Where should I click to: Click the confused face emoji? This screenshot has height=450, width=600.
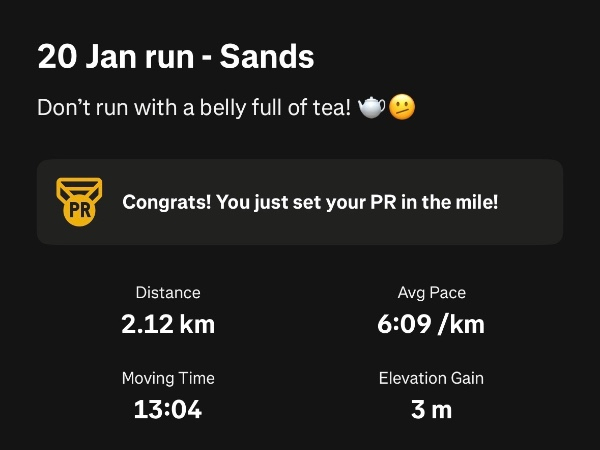402,108
